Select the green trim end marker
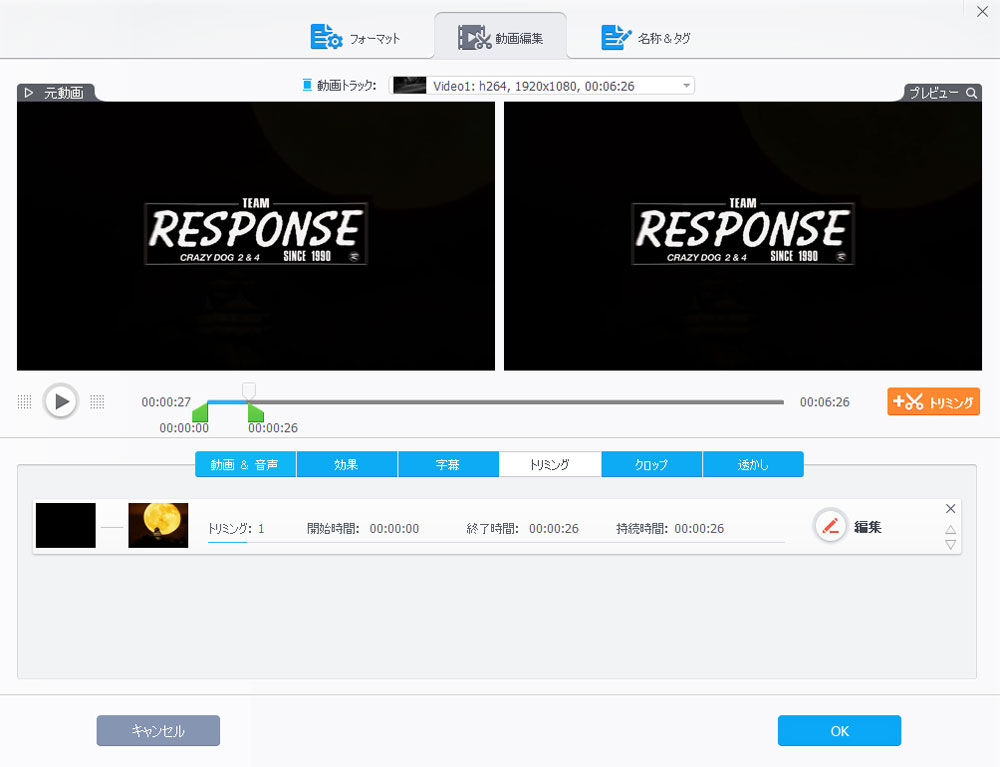Viewport: 1000px width, 767px height. [256, 412]
